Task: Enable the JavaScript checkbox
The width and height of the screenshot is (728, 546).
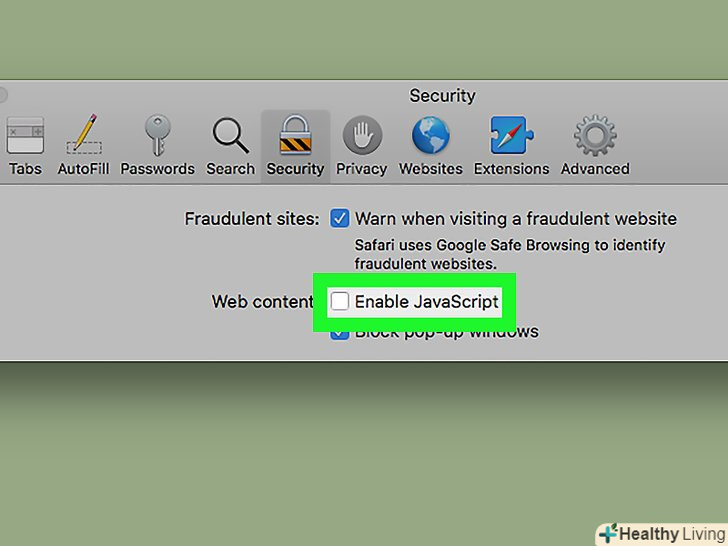Action: 339,301
